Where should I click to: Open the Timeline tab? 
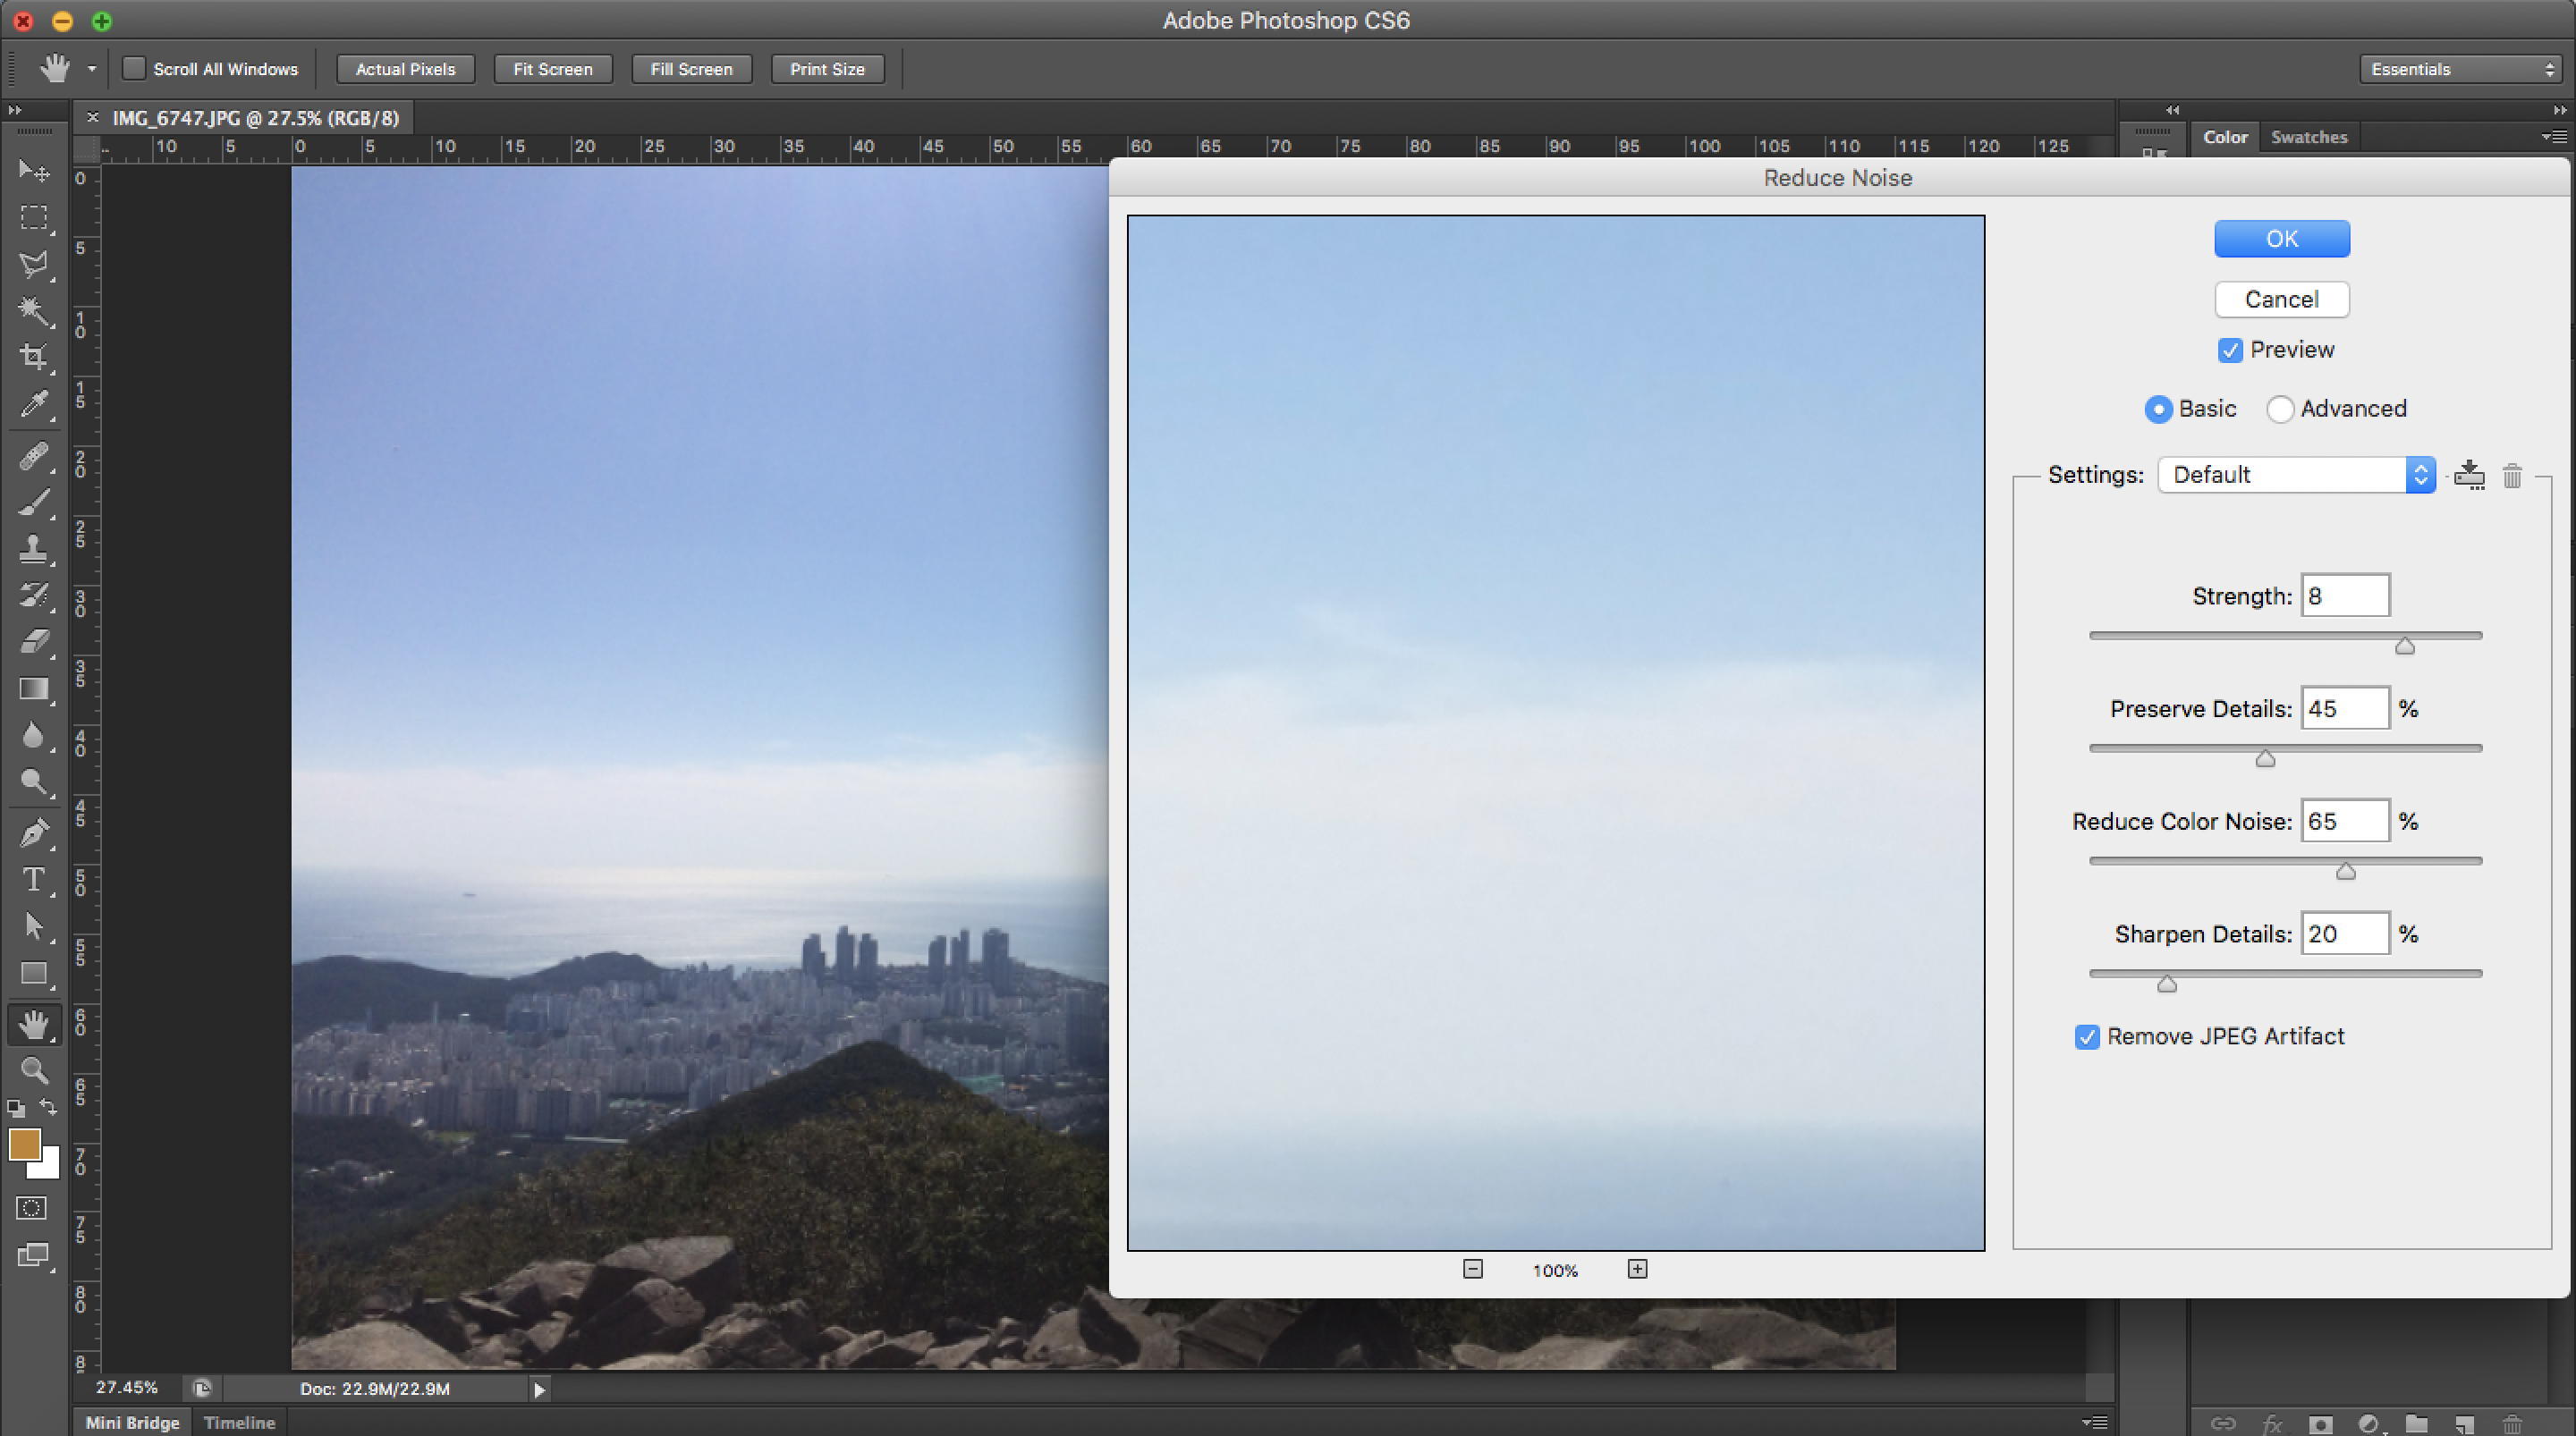coord(239,1422)
